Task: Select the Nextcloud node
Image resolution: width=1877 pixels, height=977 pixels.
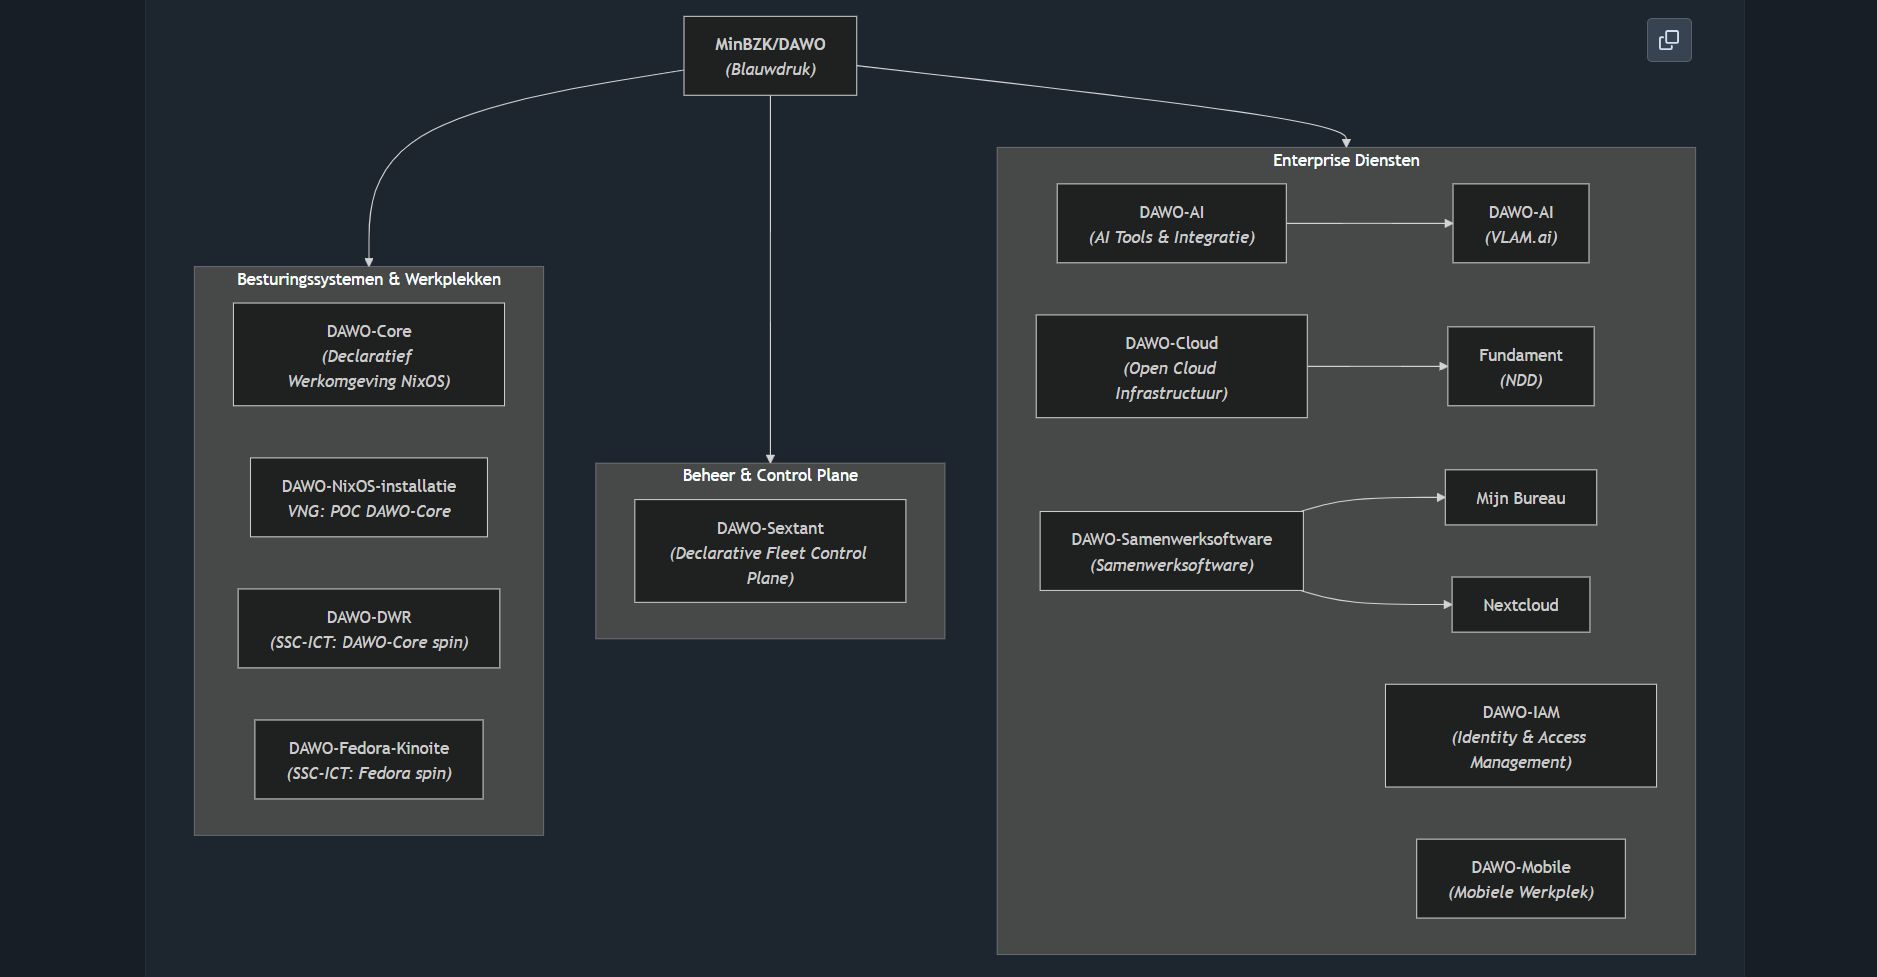Action: click(1521, 605)
